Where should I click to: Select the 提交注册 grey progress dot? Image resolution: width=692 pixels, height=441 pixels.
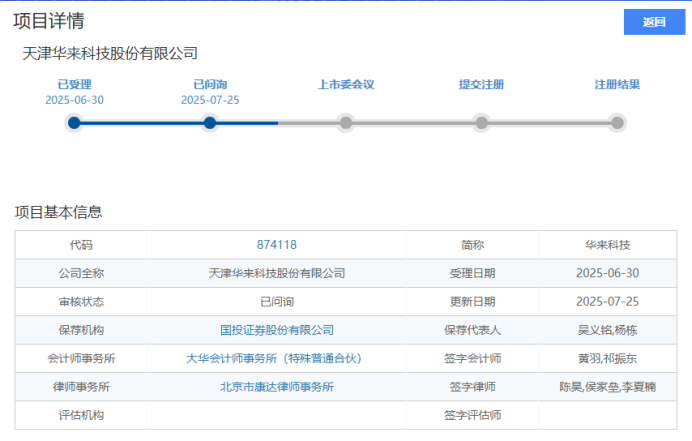482,123
